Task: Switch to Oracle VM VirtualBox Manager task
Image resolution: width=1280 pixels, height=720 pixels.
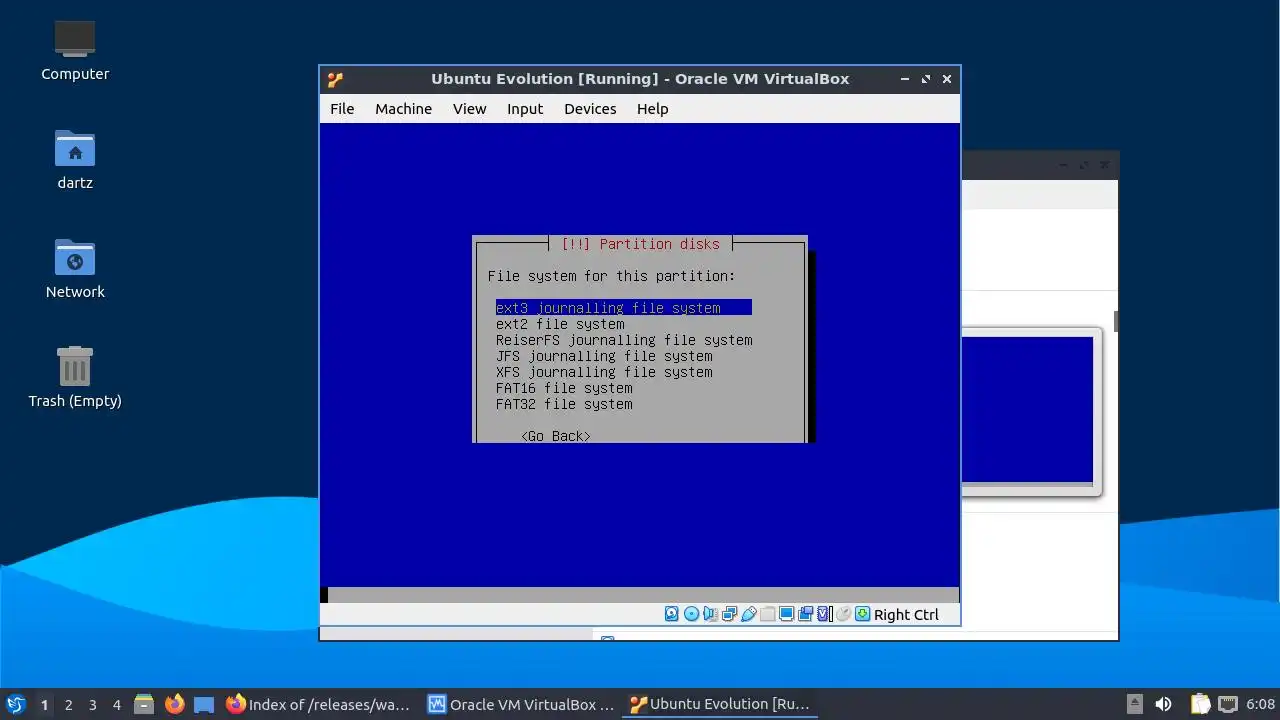Action: coord(521,704)
